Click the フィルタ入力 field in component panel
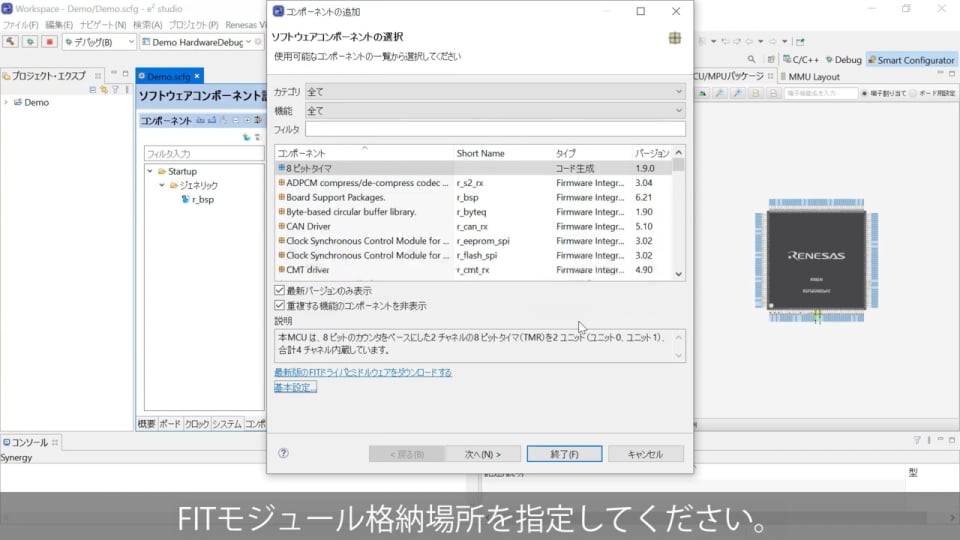The height and width of the screenshot is (540, 960). (x=203, y=153)
